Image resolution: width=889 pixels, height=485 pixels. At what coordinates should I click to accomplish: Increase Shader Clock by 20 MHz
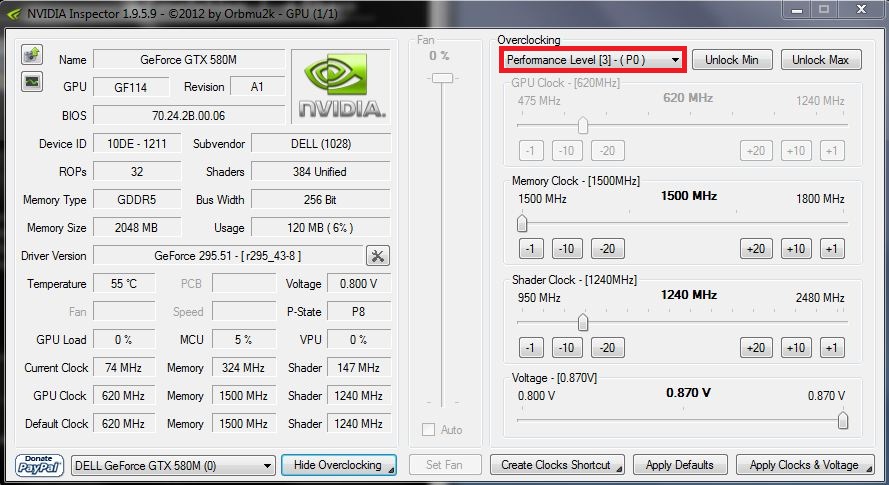[756, 347]
